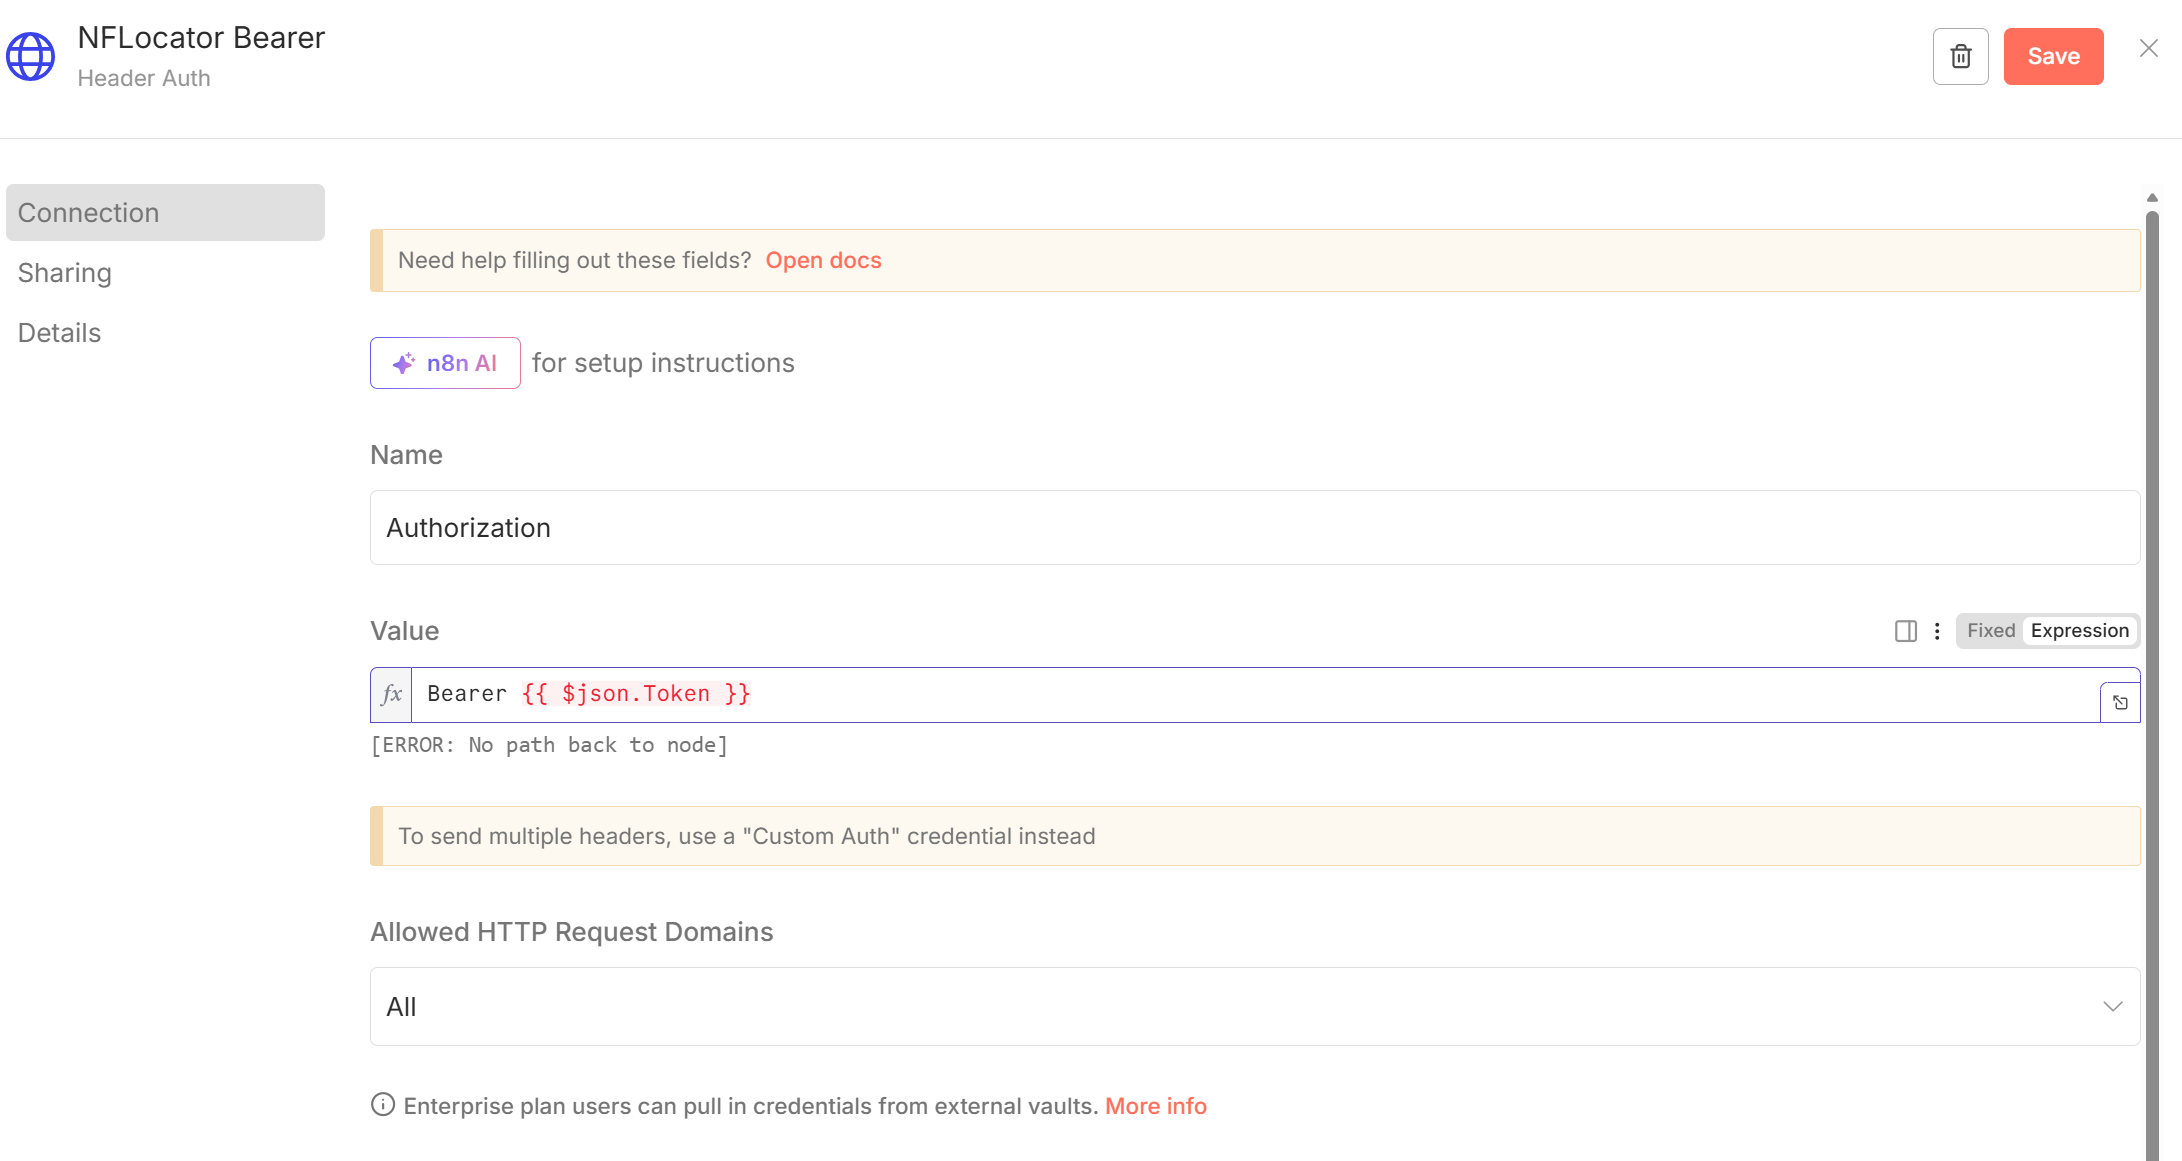Click the panel layout icon beside Value
Screen dimensions: 2182x1161
[1905, 631]
